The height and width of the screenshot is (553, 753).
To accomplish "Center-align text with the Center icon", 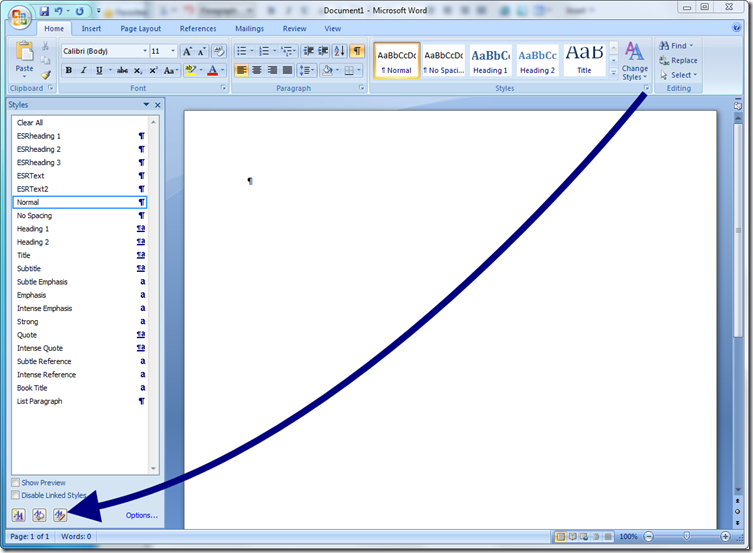I will pos(257,71).
